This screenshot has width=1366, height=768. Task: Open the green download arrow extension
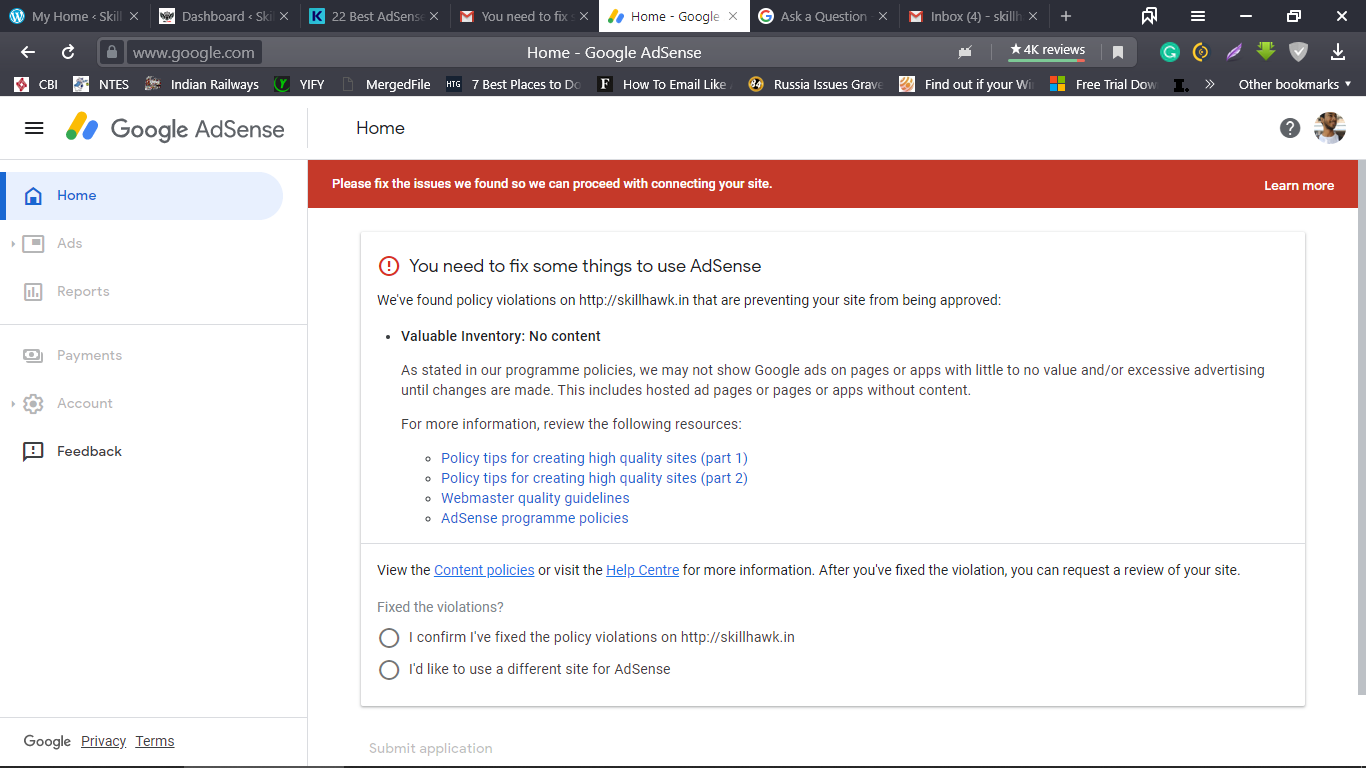[x=1266, y=51]
